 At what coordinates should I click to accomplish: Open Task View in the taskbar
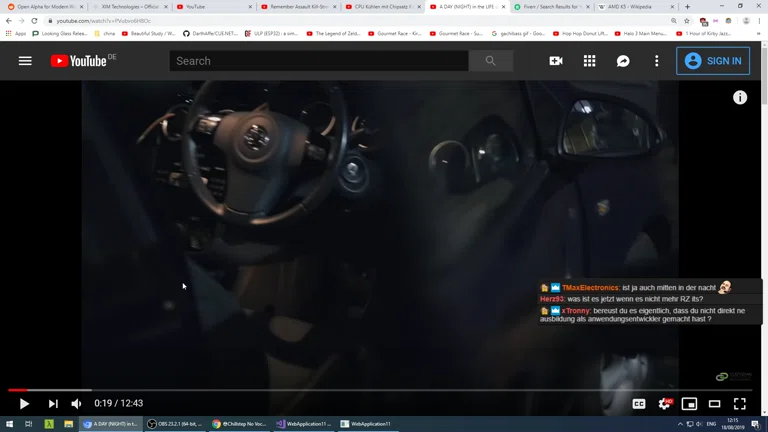coord(28,424)
